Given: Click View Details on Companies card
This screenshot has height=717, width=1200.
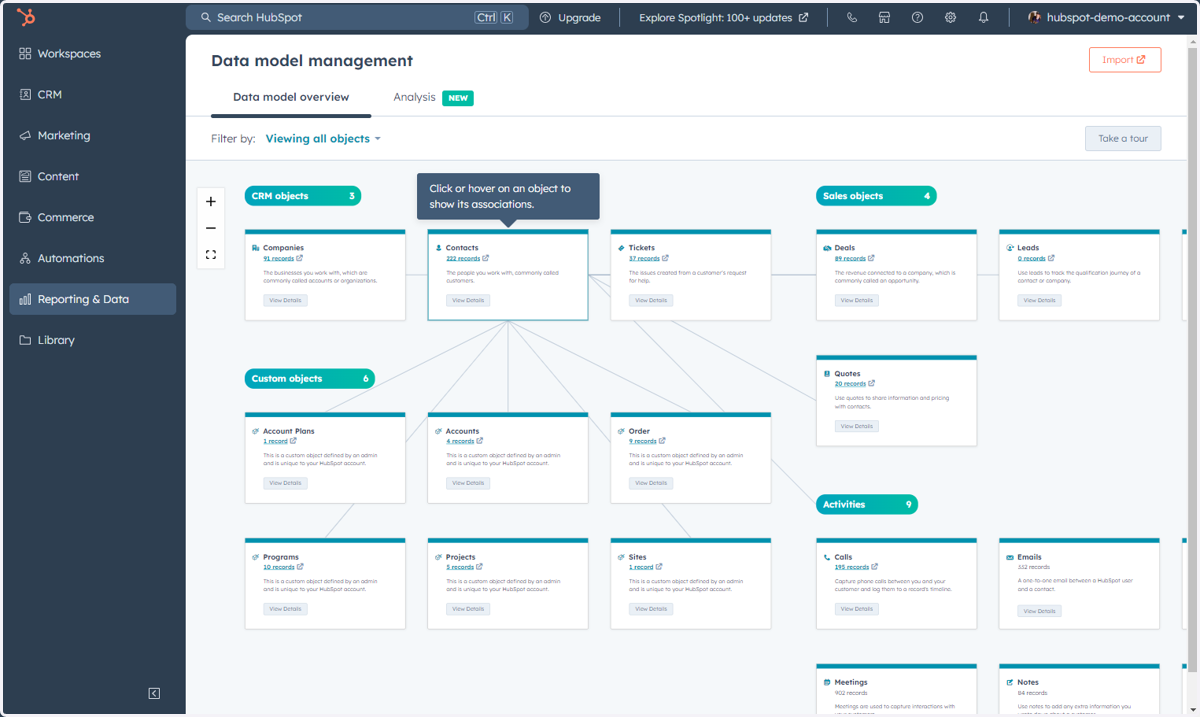Looking at the screenshot, I should 285,300.
